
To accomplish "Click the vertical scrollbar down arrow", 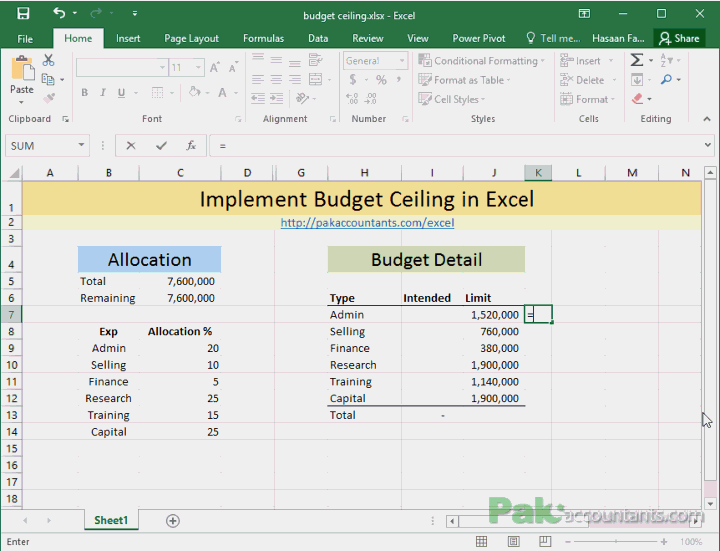I will pyautogui.click(x=710, y=504).
